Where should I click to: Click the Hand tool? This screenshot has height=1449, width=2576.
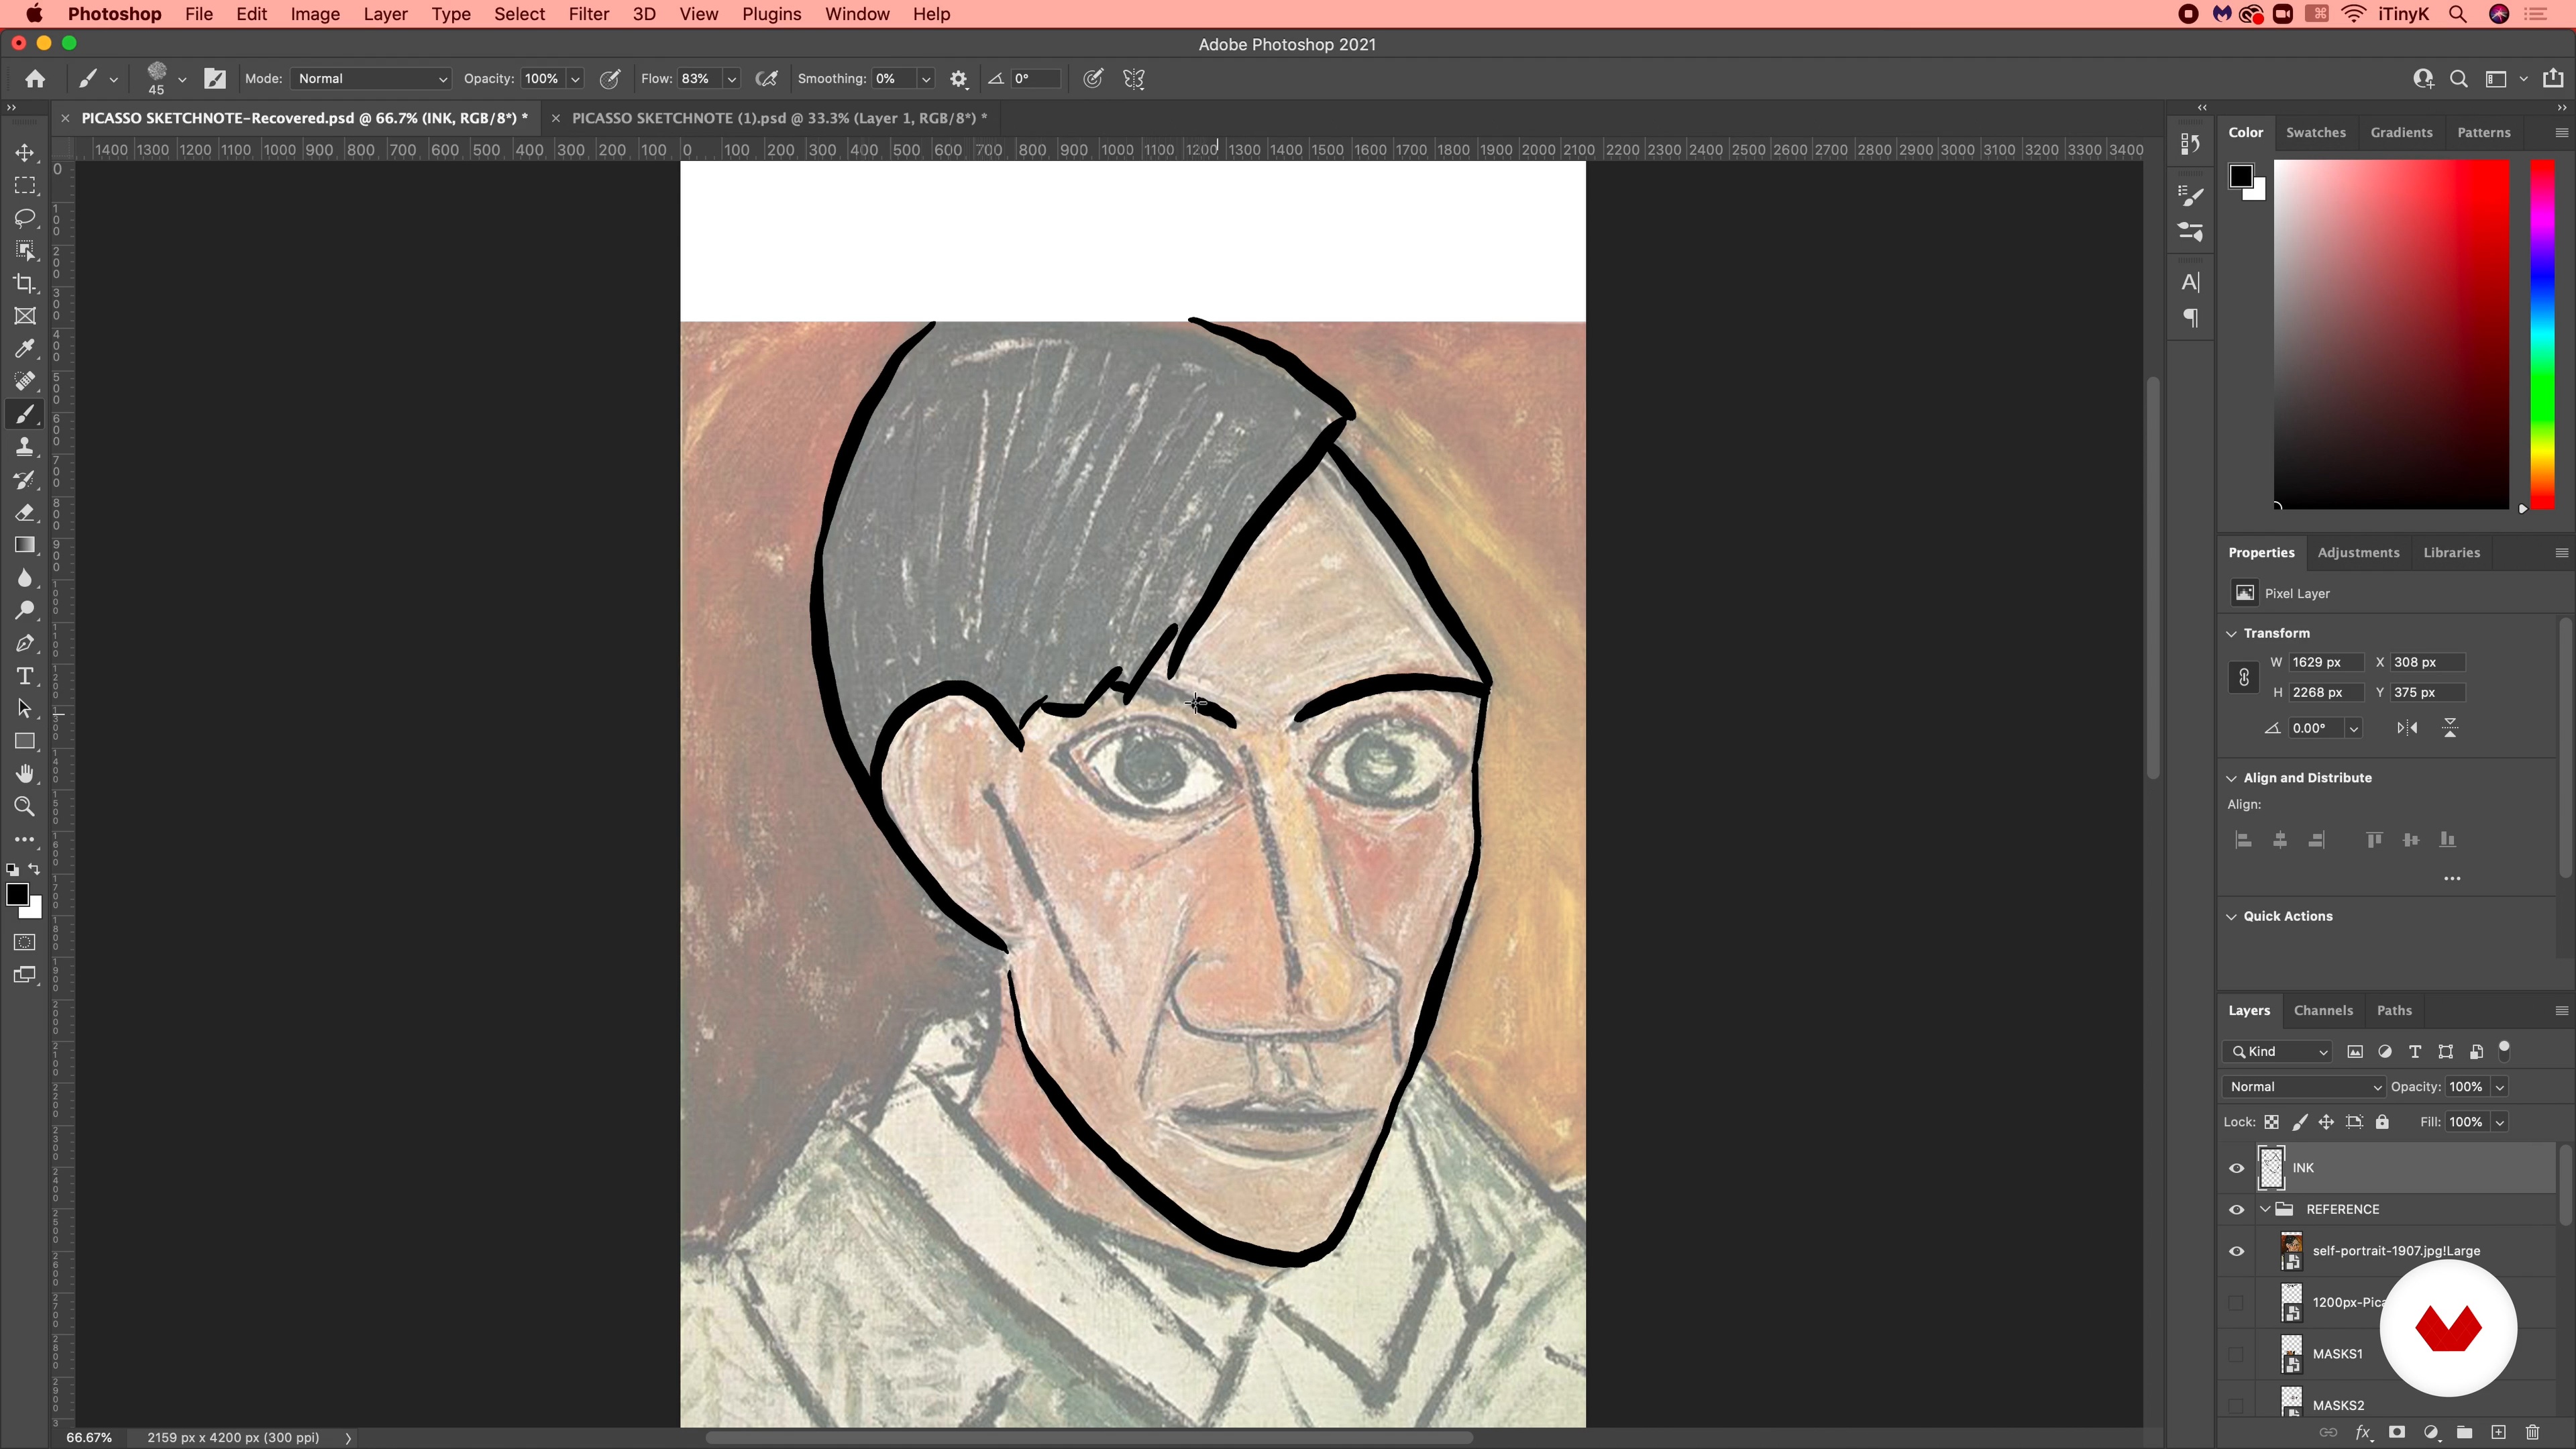pos(25,774)
